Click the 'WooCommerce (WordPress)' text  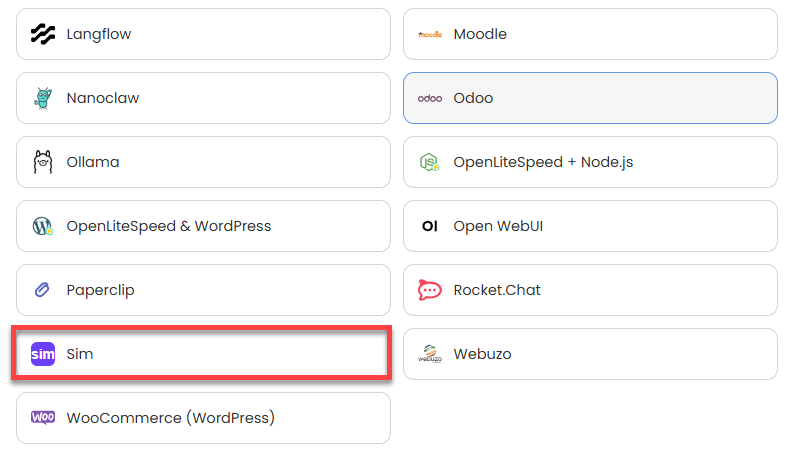[170, 418]
